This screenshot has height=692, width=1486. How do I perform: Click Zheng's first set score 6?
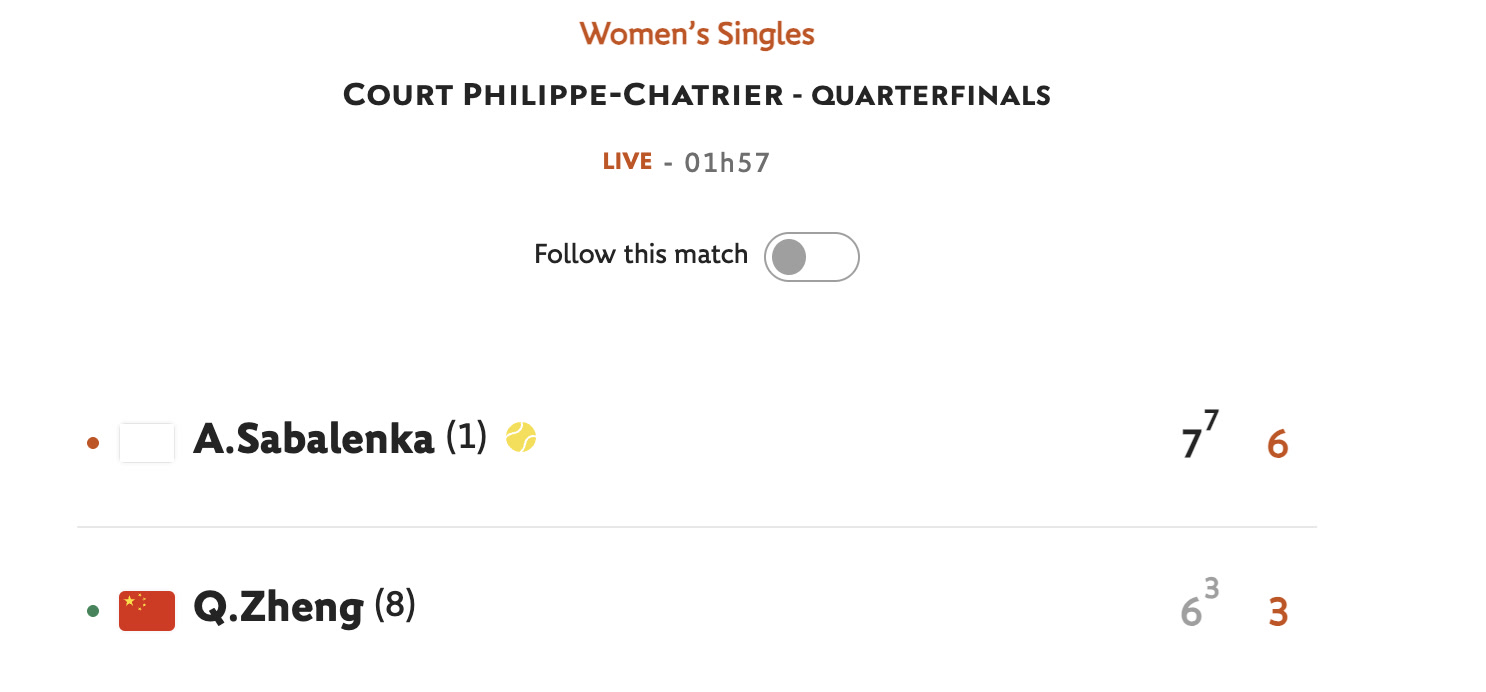1190,611
